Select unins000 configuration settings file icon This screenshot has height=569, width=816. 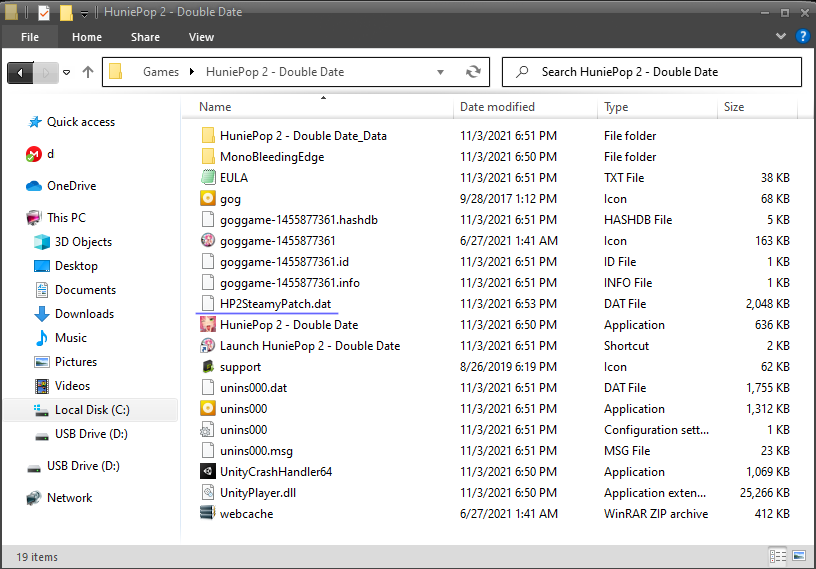tap(208, 429)
